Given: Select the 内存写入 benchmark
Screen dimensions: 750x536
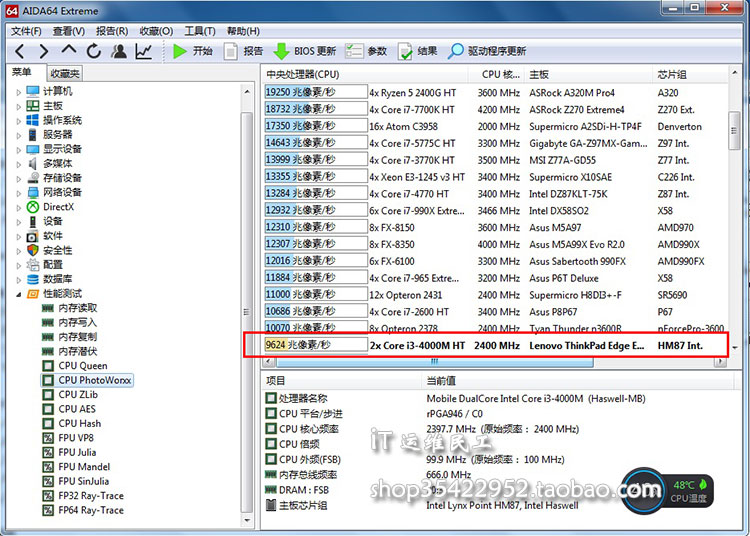Looking at the screenshot, I should (69, 322).
